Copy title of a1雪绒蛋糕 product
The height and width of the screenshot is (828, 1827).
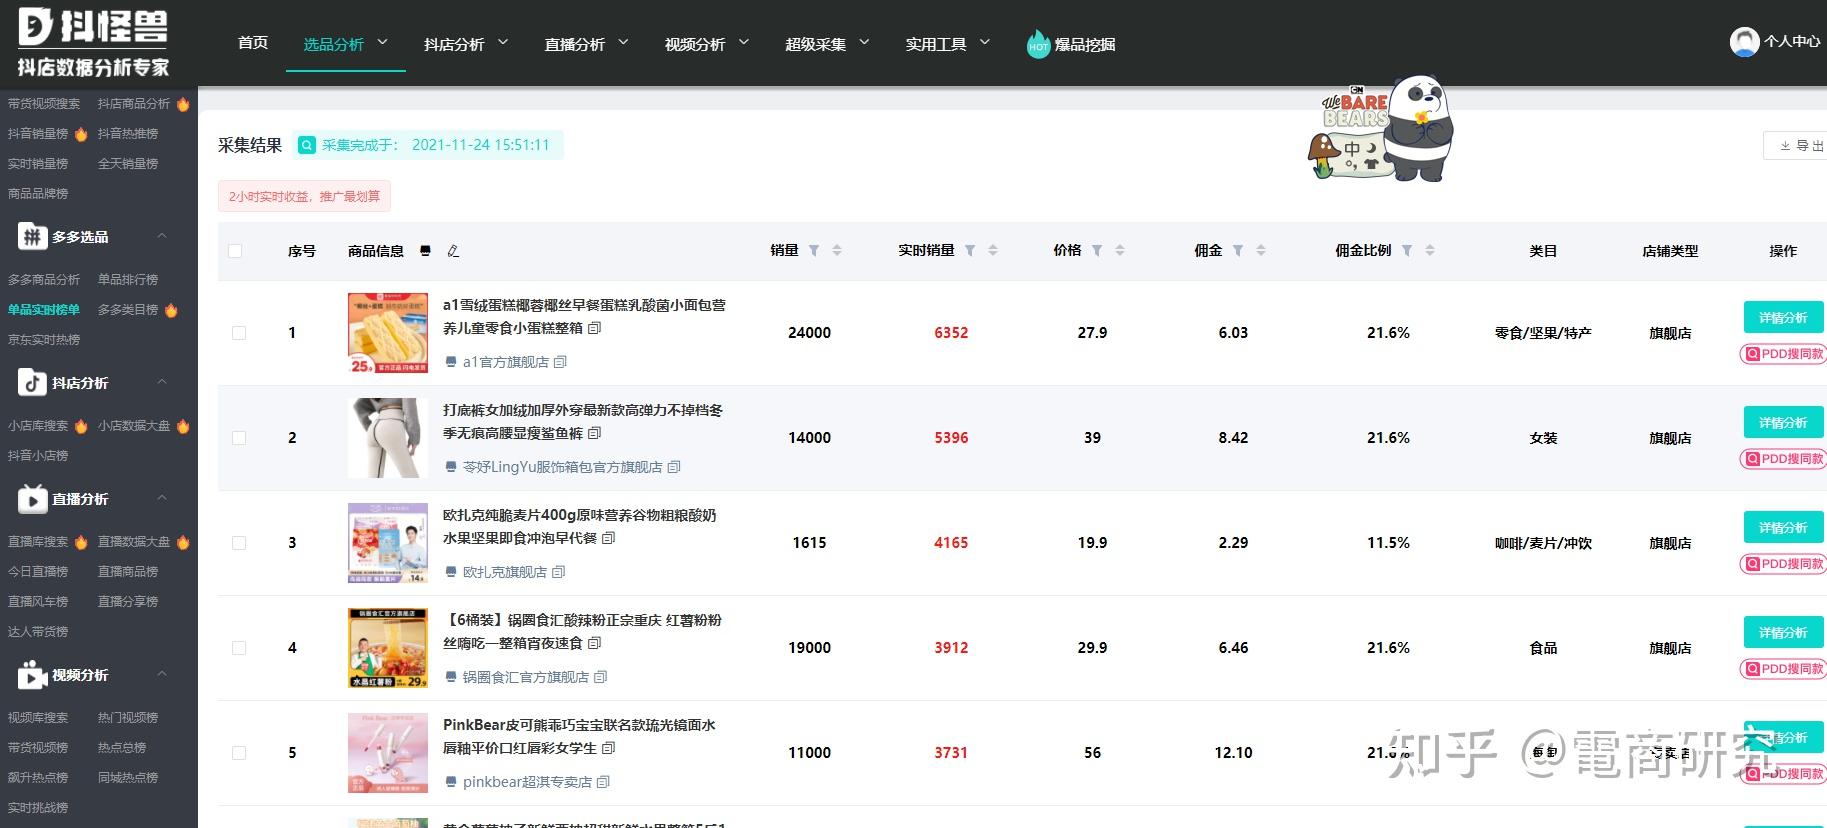[x=595, y=328]
